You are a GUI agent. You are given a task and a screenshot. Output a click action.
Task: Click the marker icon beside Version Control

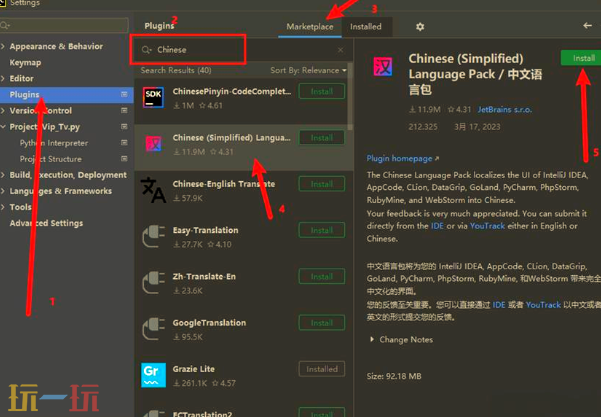124,110
